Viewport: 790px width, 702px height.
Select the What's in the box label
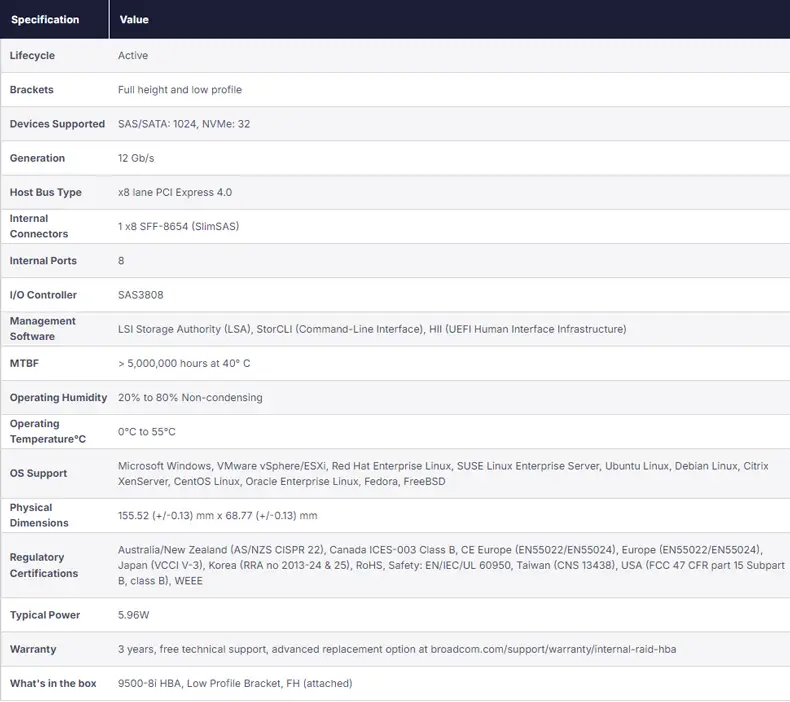coord(53,683)
